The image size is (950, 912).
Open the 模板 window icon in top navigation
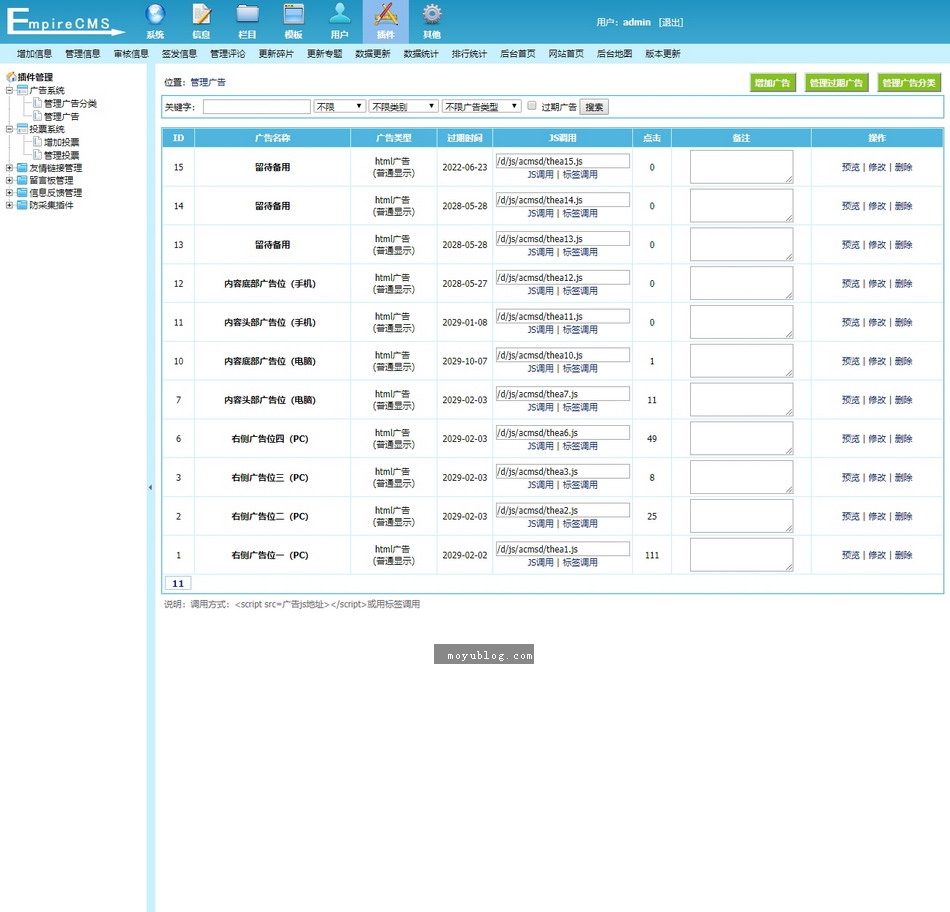pyautogui.click(x=294, y=15)
